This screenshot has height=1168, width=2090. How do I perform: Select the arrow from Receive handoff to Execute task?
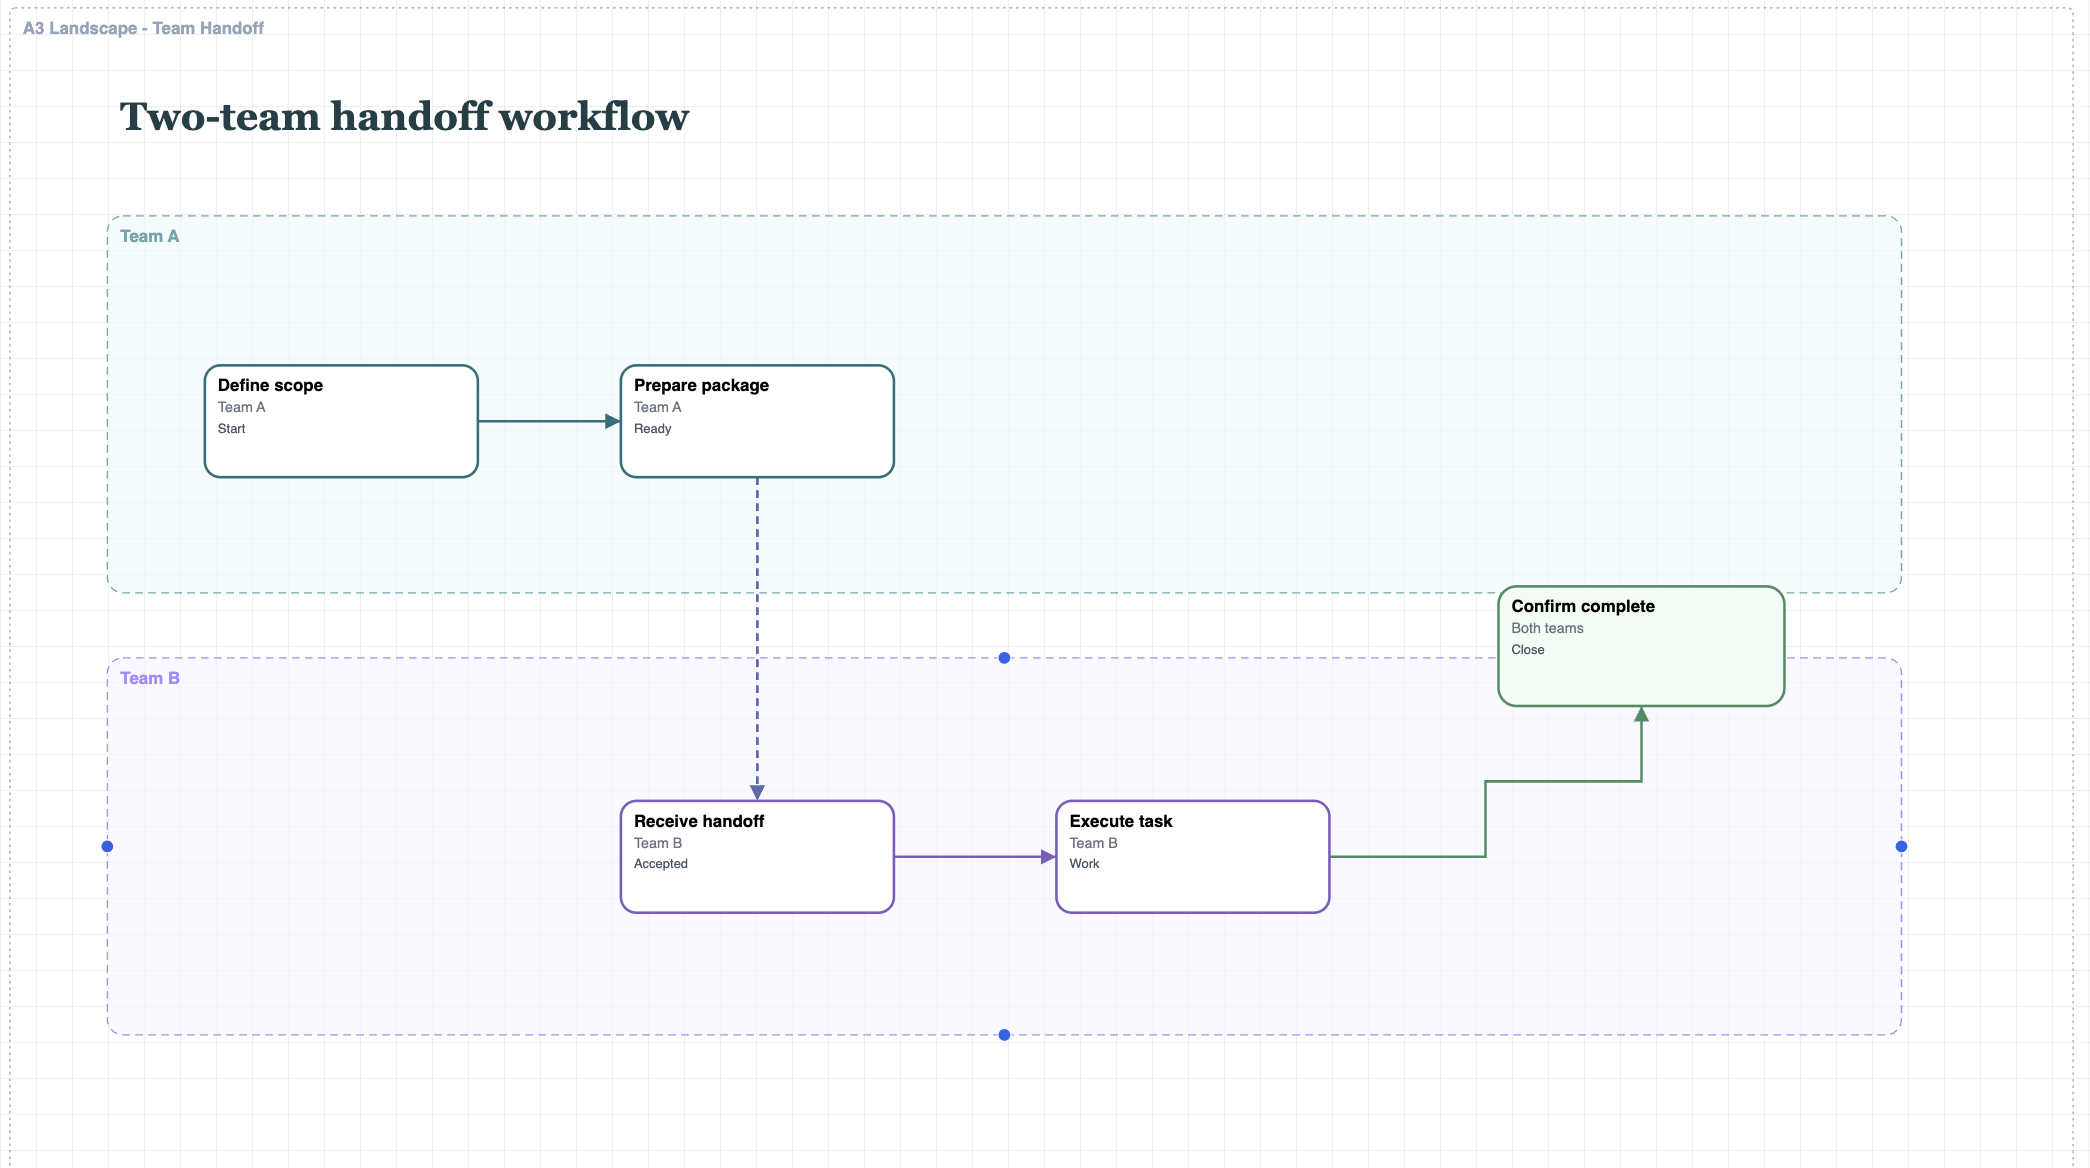[x=975, y=857]
